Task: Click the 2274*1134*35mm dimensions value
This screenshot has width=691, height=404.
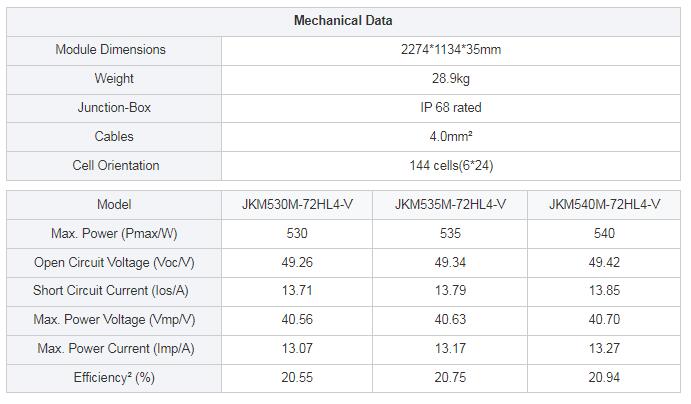Action: coord(451,49)
